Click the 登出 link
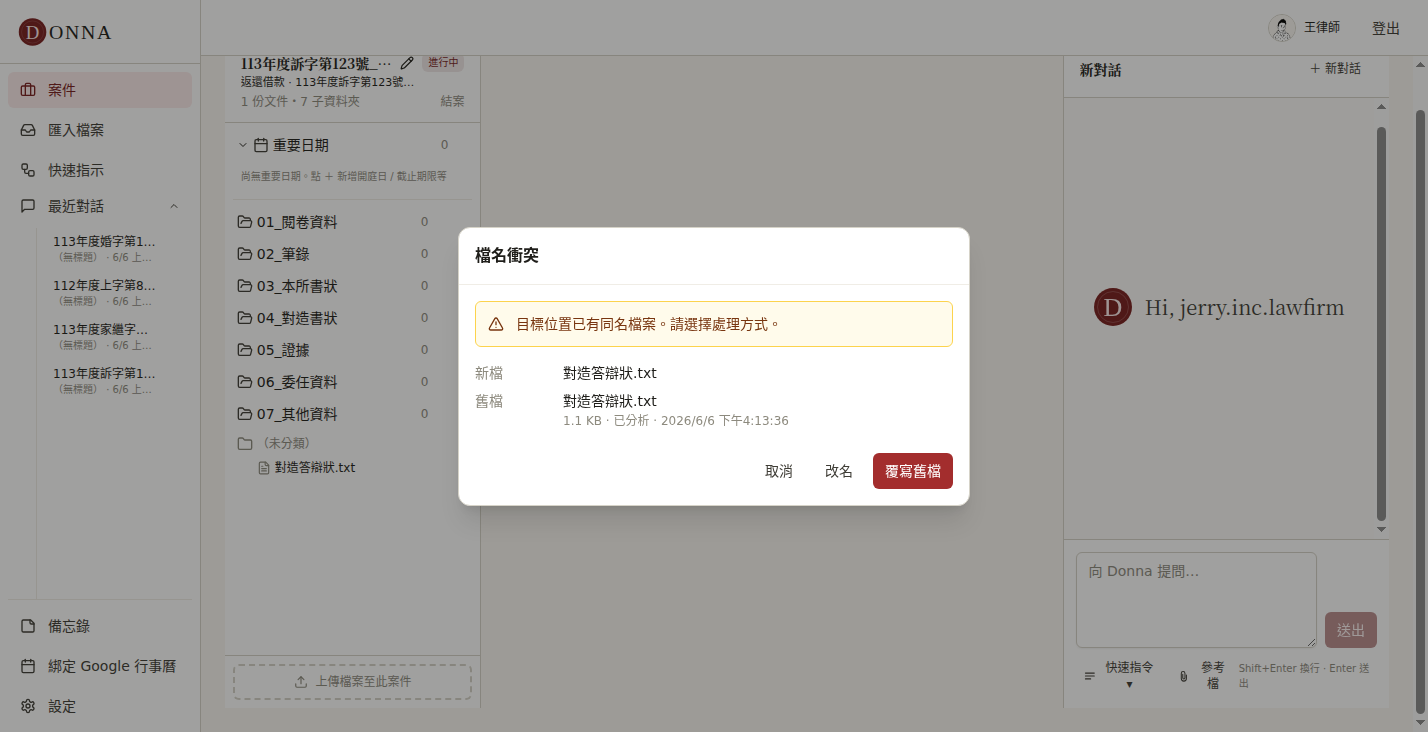1428x732 pixels. (x=1386, y=28)
